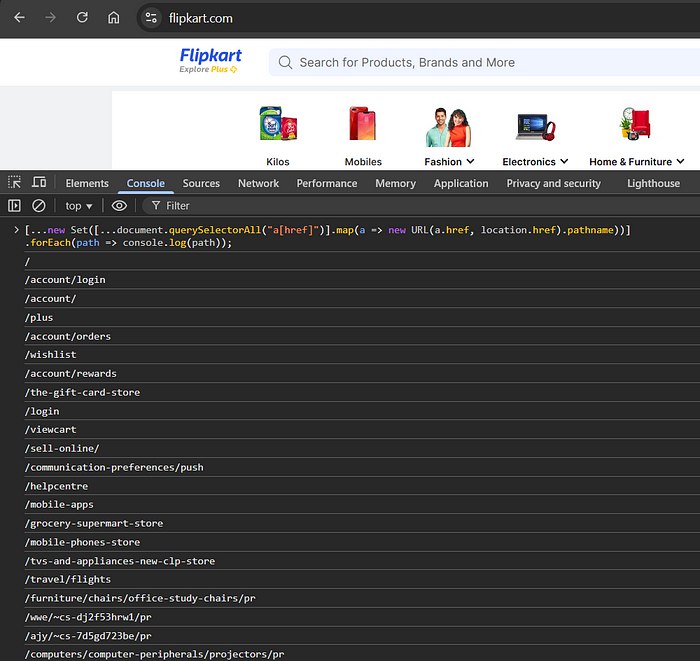Click the browser forward arrow
700x661 pixels.
click(50, 17)
